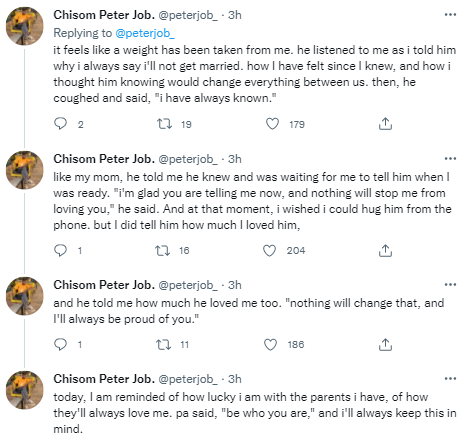Open more options on "like my mom" tweet
The height and width of the screenshot is (443, 469).
tap(450, 159)
